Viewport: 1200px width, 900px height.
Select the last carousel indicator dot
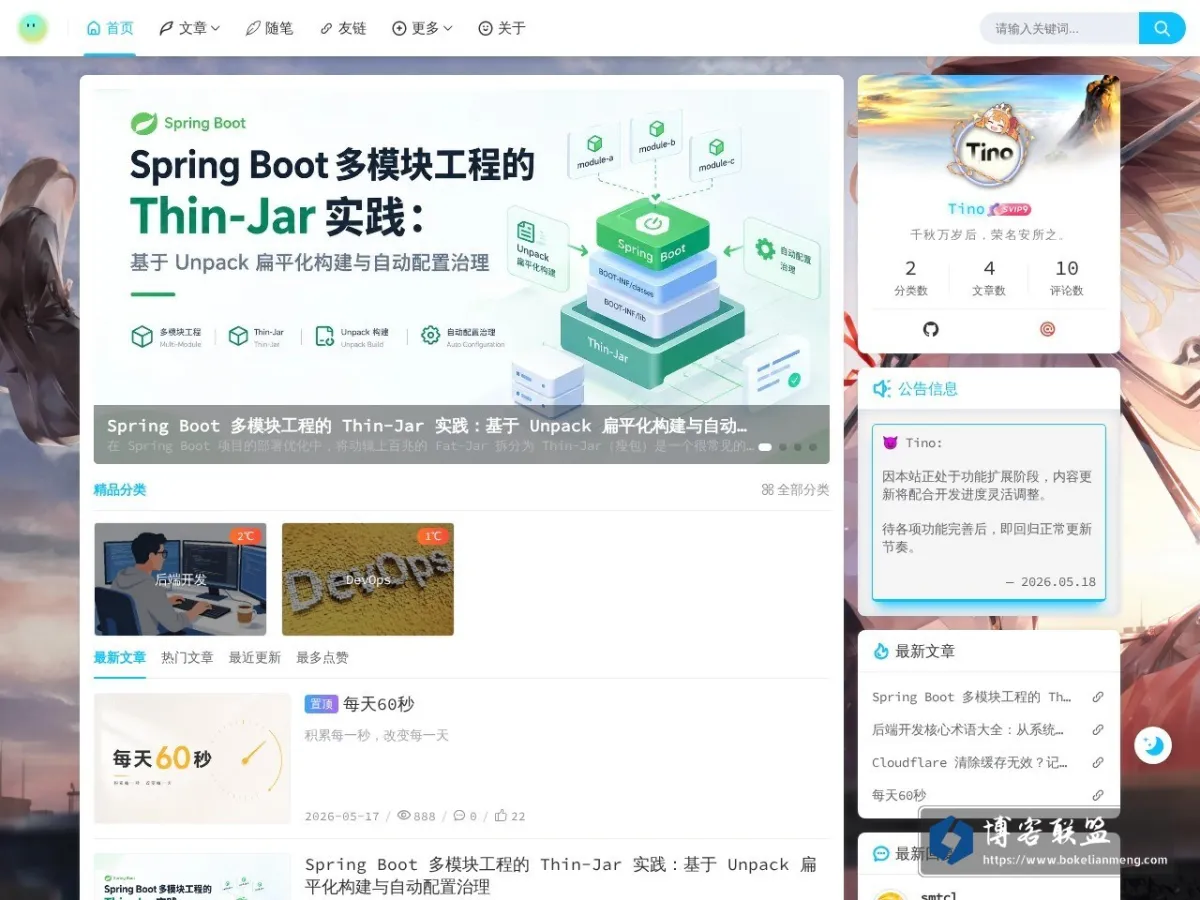pos(813,447)
